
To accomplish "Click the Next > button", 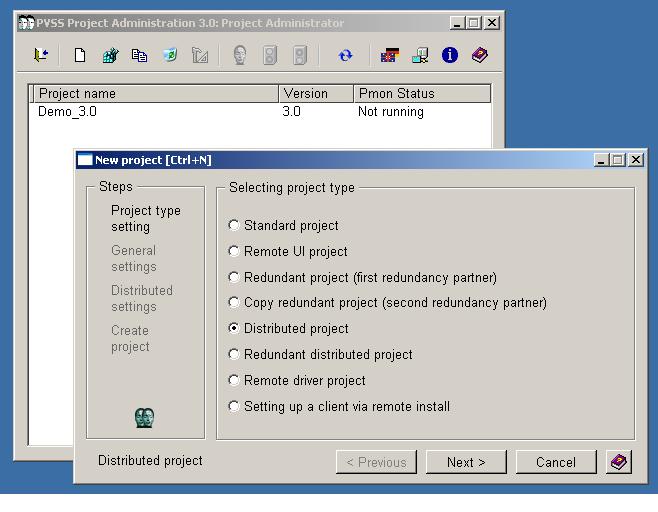I will (x=466, y=462).
